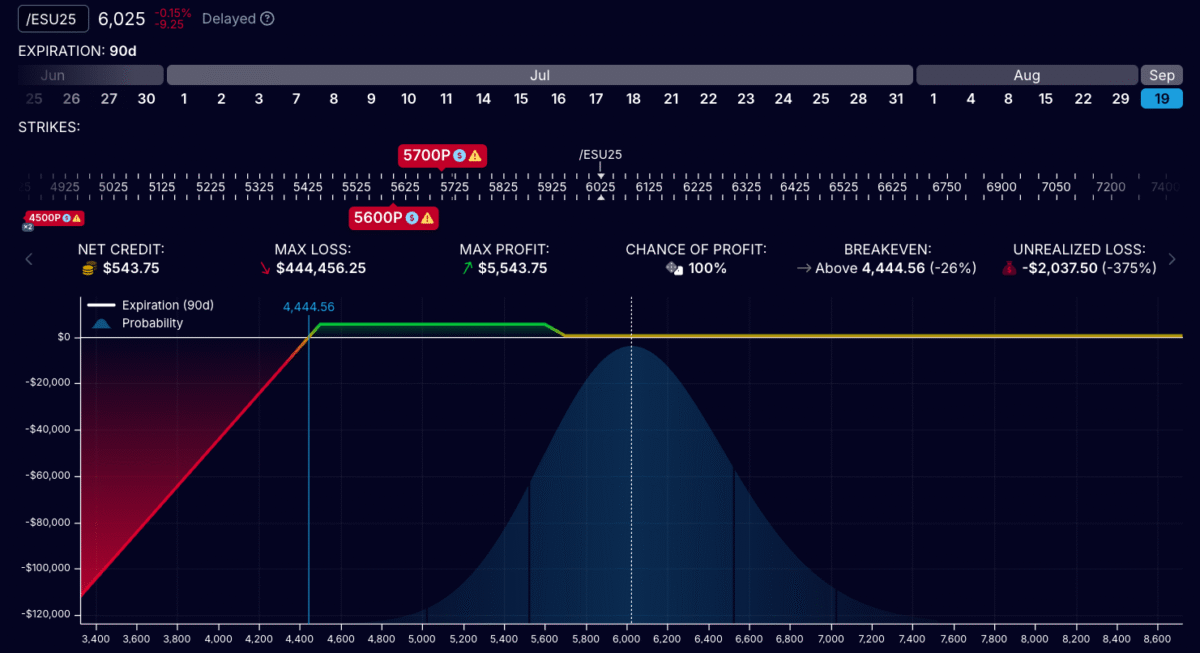Screen dimensions: 1200x653
Task: Click the Chance of Profit dice icon
Action: [674, 268]
